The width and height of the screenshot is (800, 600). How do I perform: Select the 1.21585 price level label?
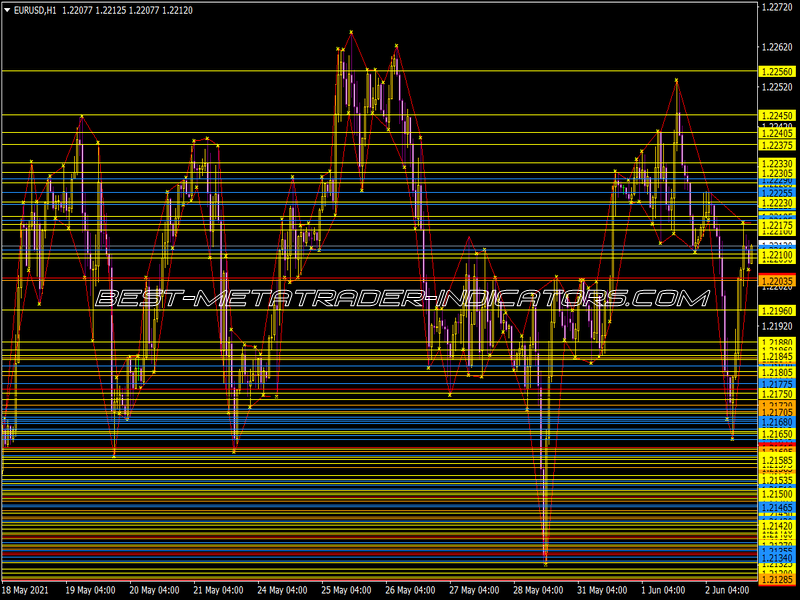[777, 461]
